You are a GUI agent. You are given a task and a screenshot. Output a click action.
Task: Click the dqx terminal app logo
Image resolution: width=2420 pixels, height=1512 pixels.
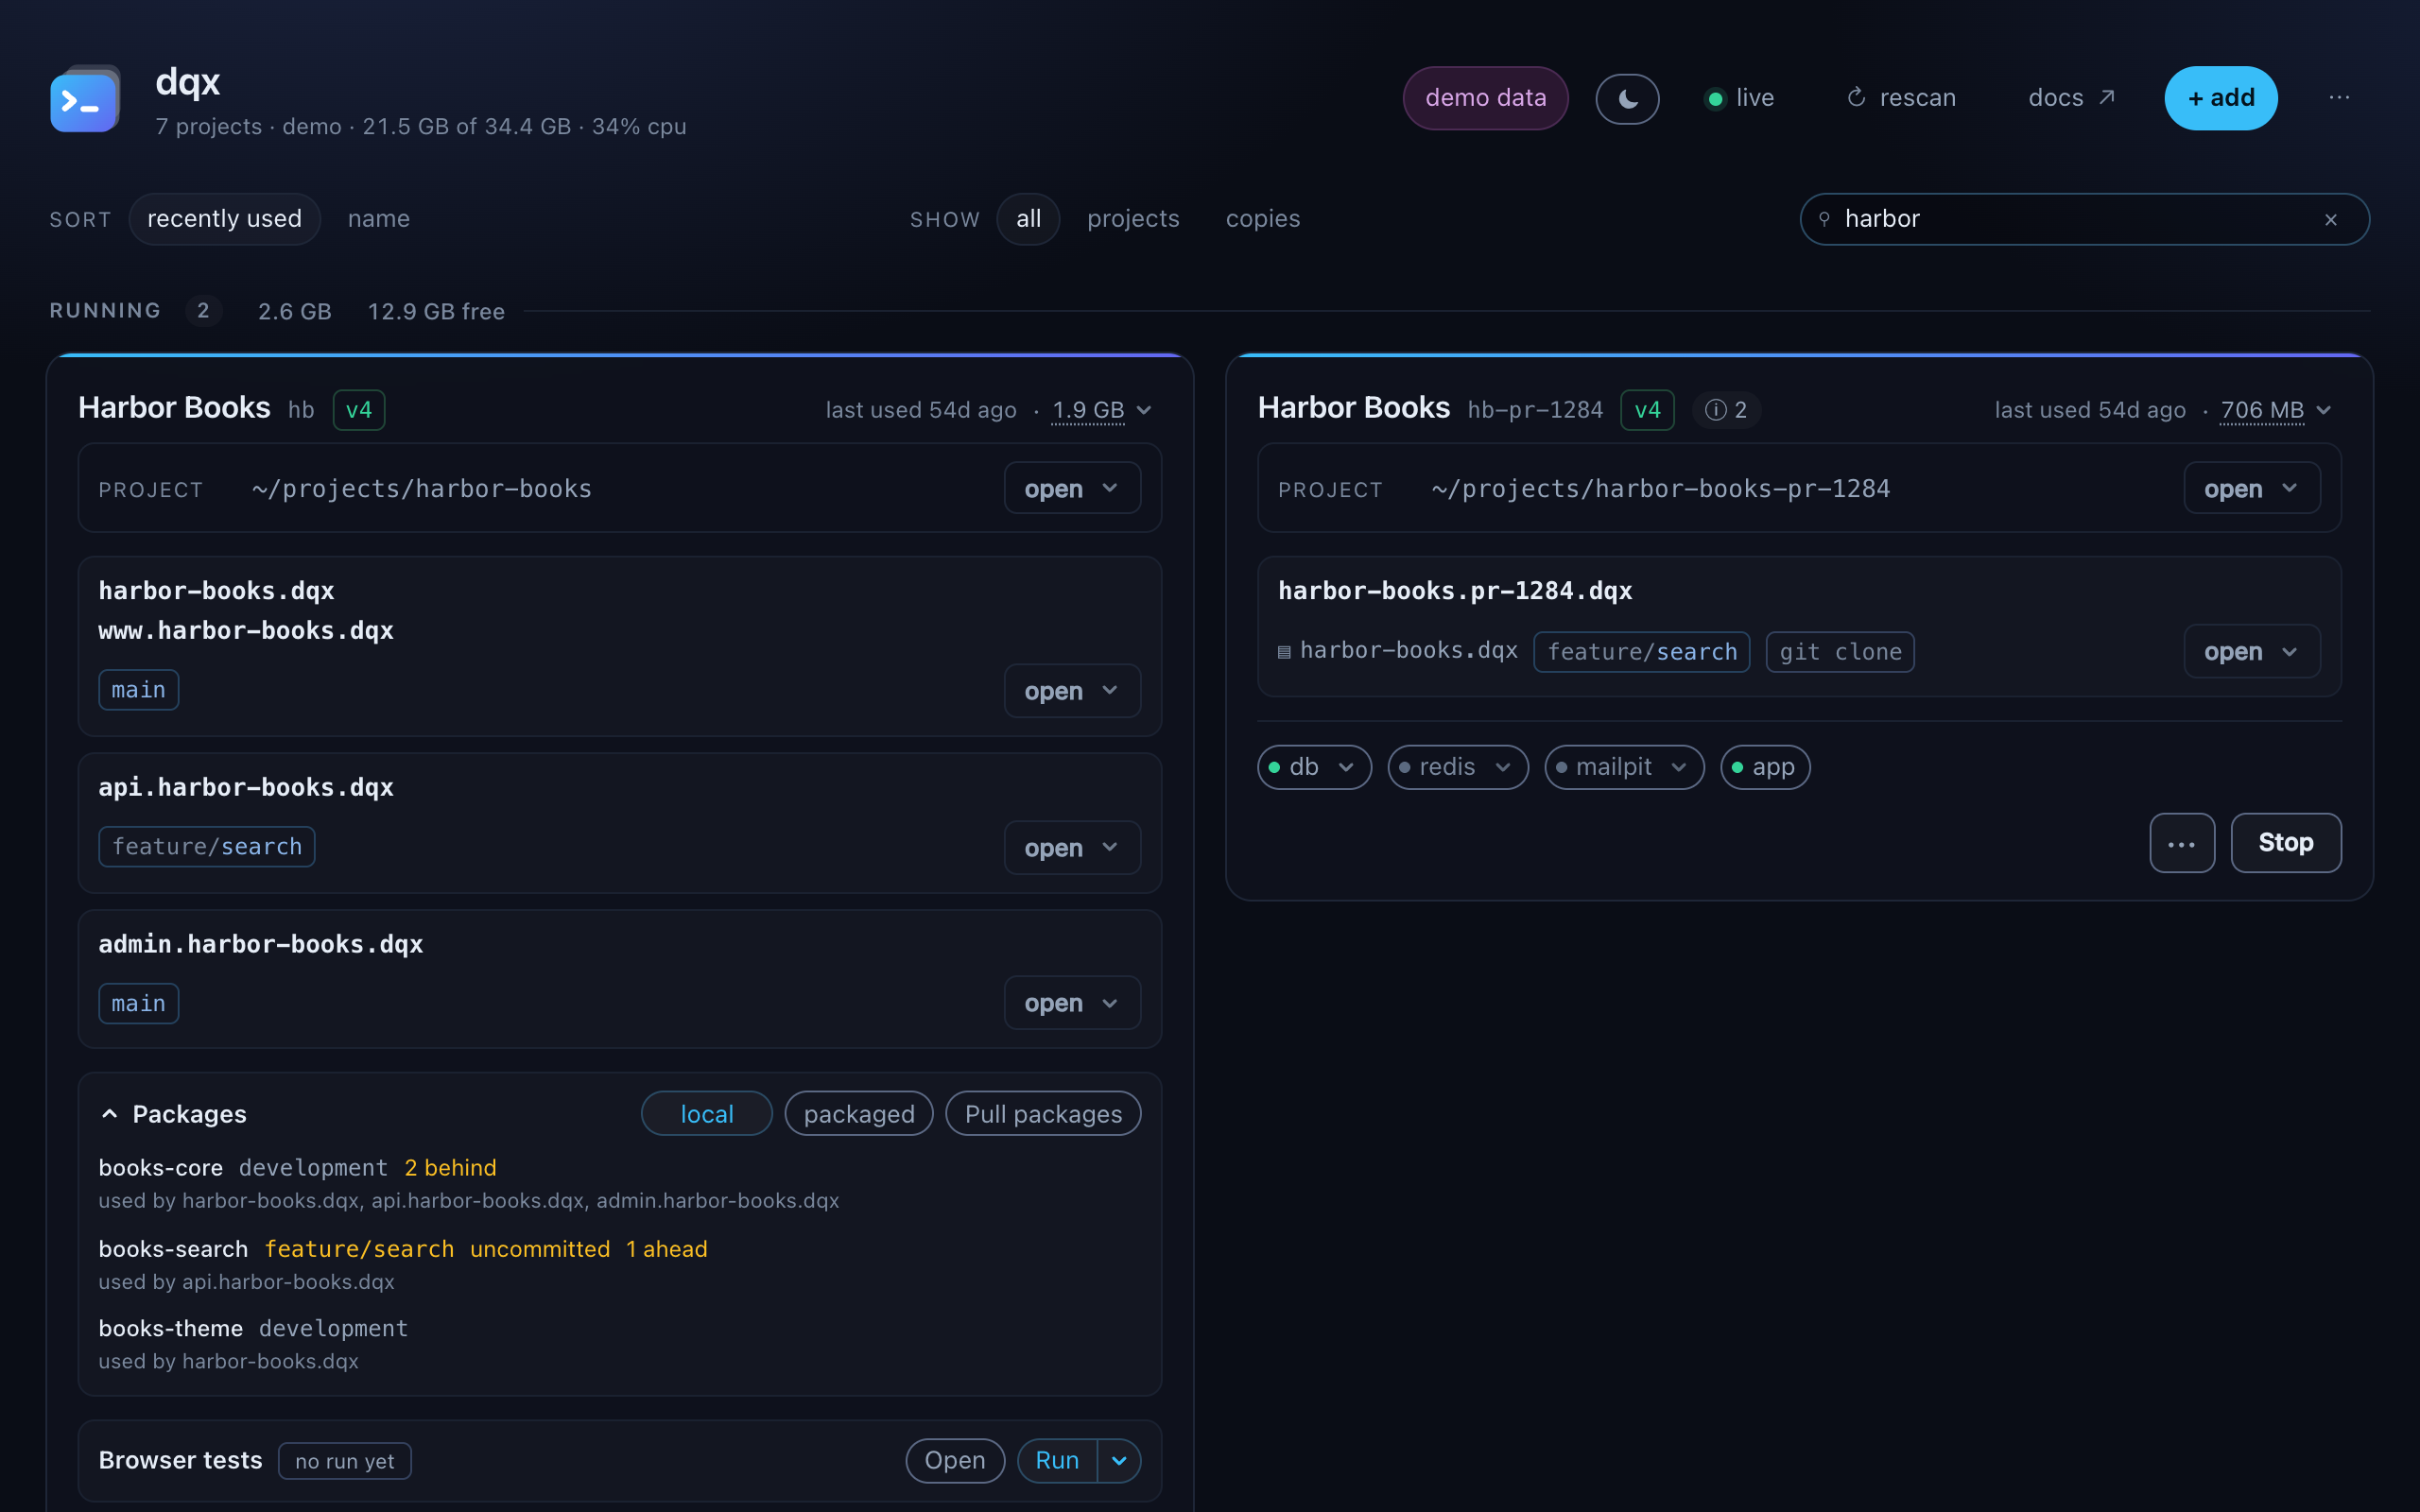85,99
